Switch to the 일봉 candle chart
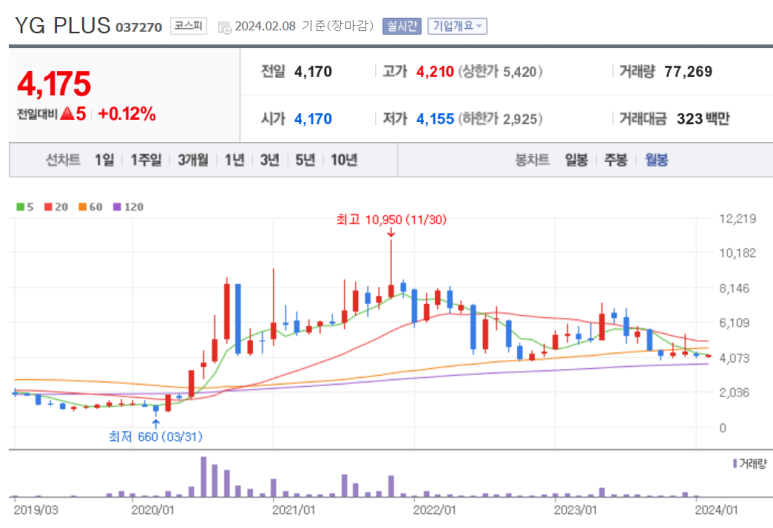Screen dimensions: 773x528 point(576,160)
